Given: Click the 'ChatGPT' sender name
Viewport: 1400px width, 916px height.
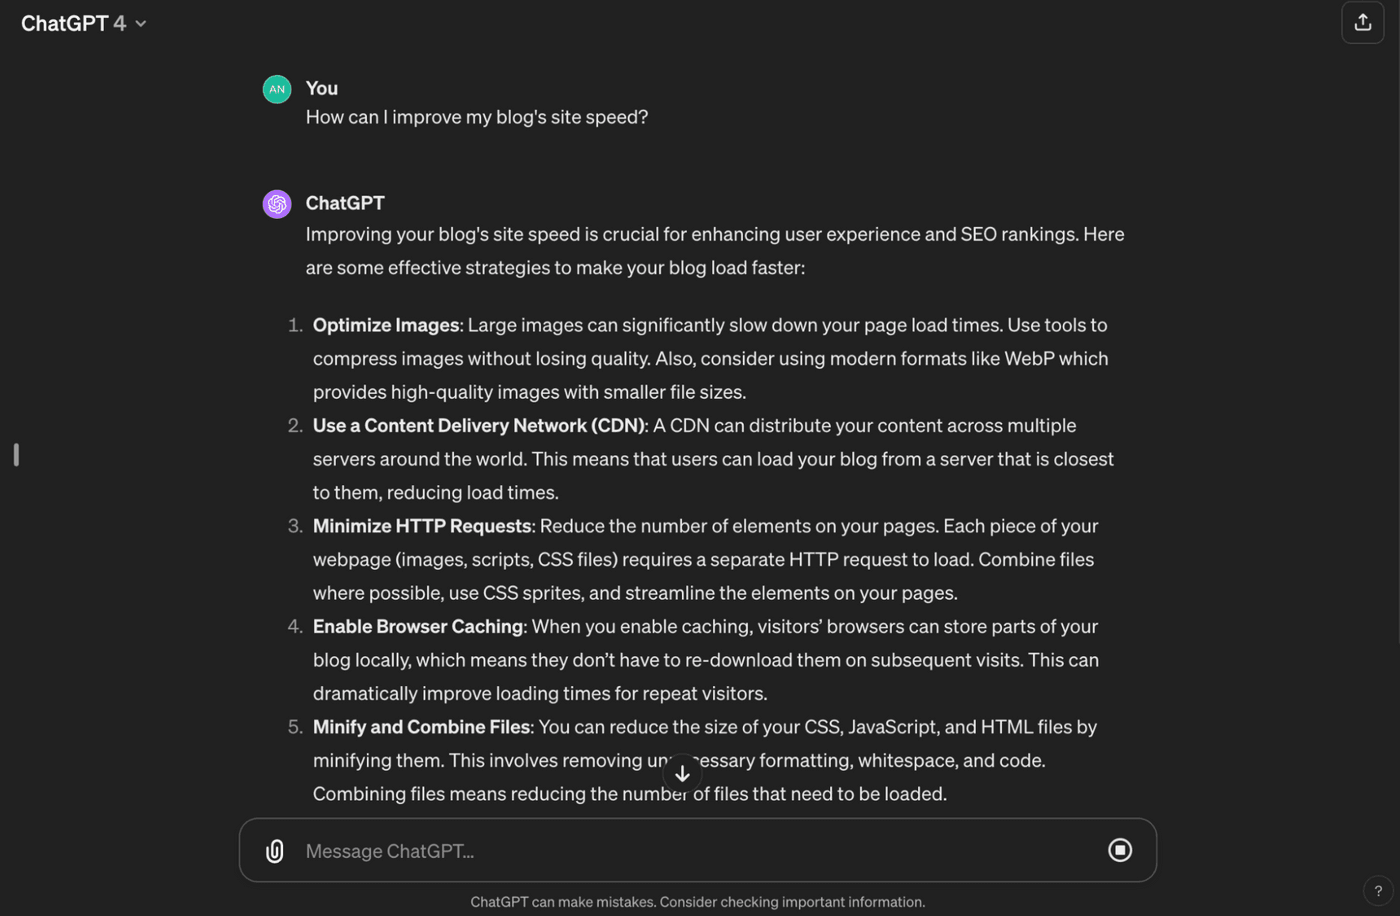Looking at the screenshot, I should 344,203.
